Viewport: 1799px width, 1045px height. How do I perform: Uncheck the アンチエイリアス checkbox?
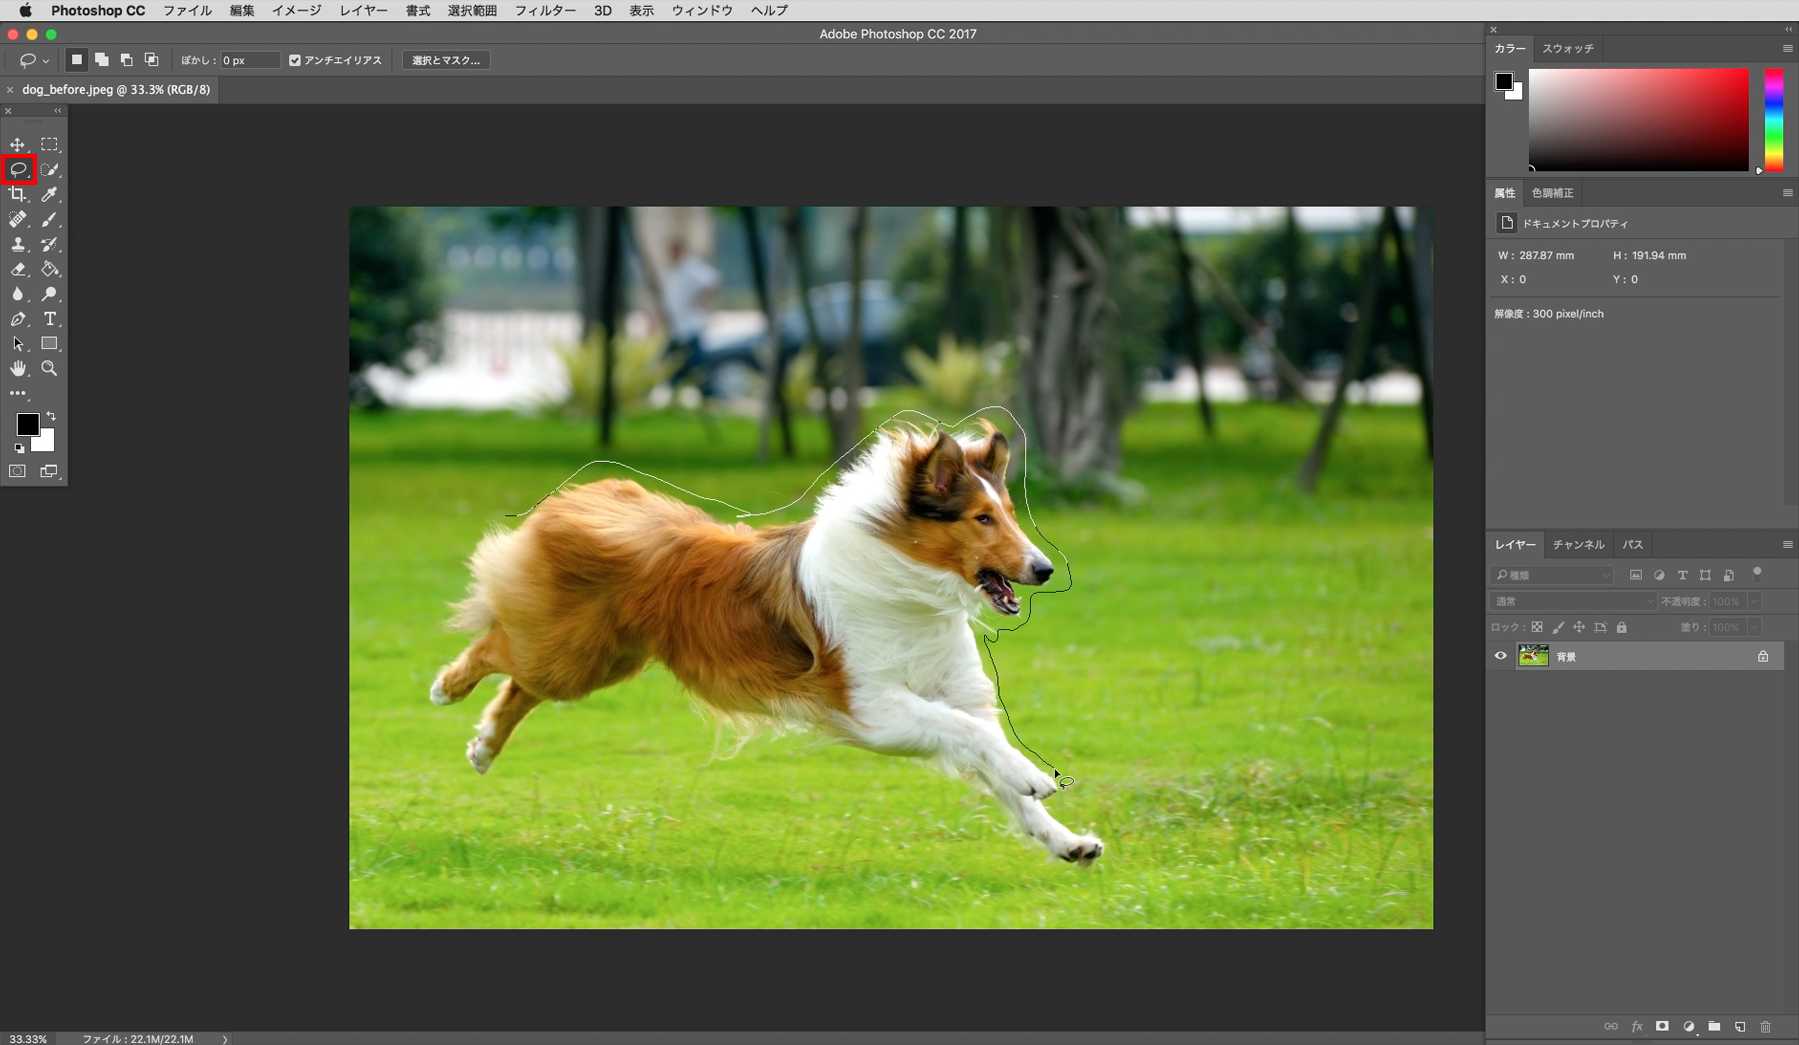coord(294,60)
